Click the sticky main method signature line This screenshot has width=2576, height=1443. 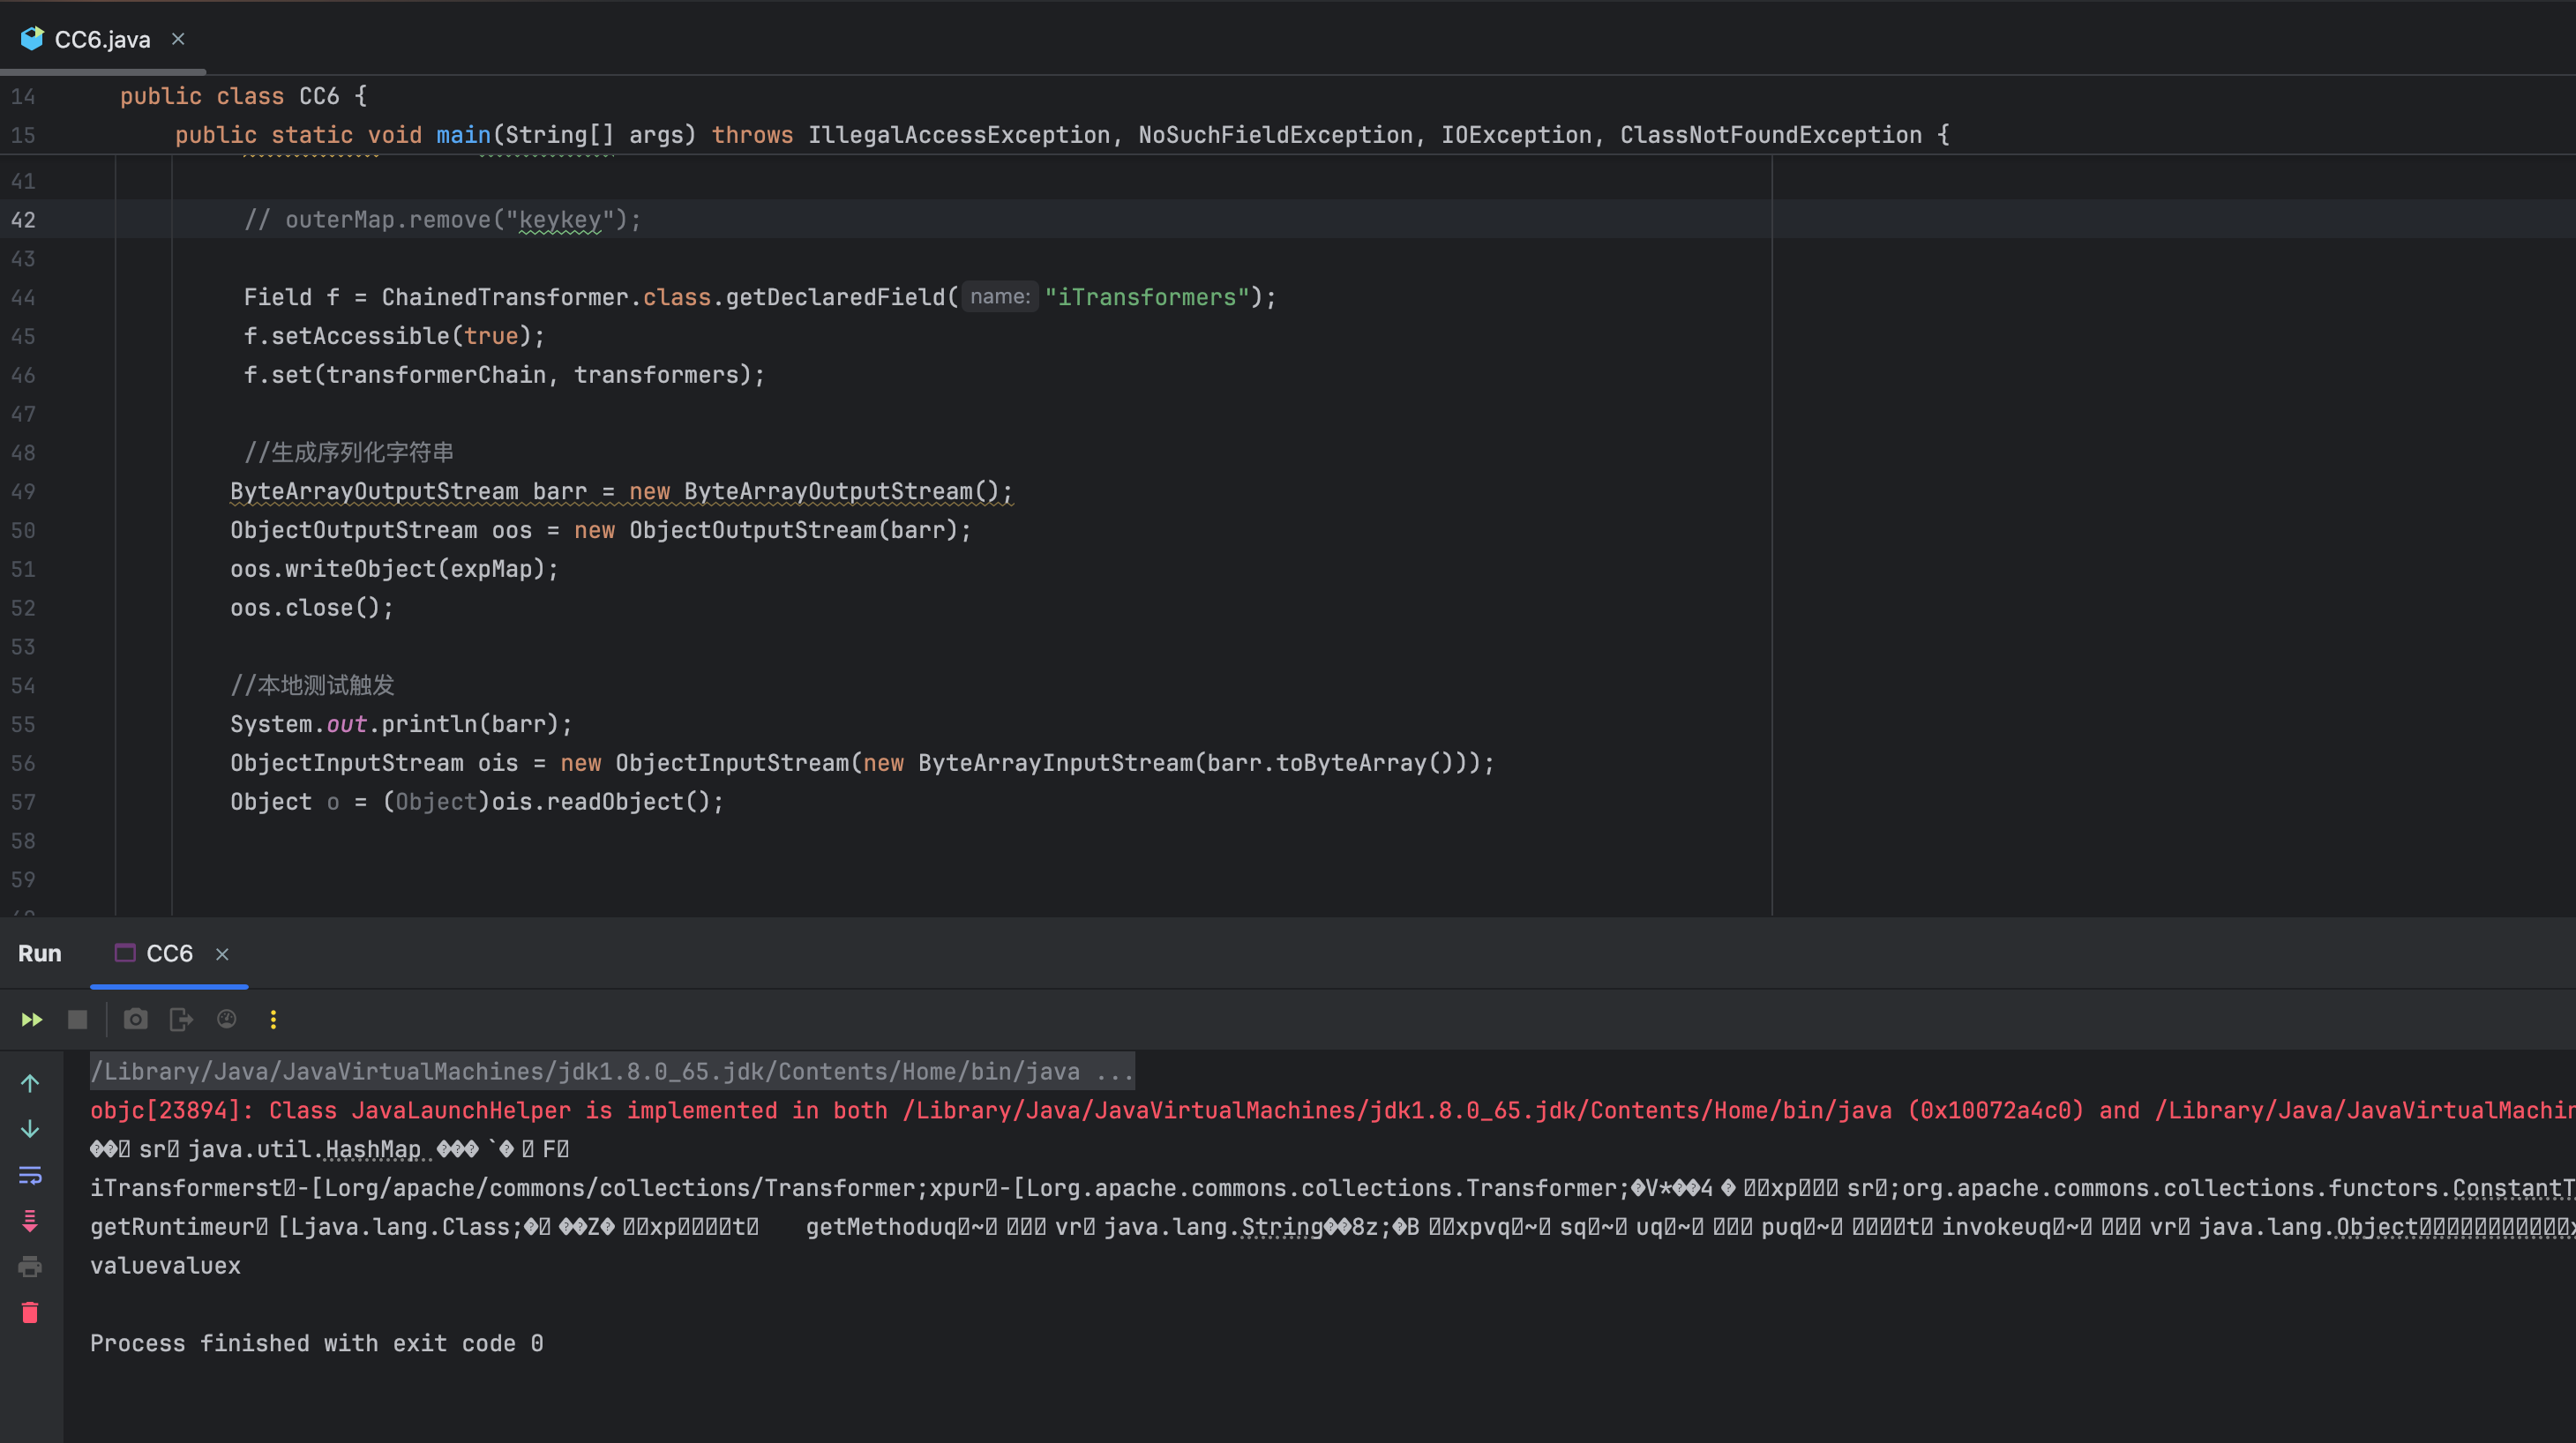[1062, 135]
